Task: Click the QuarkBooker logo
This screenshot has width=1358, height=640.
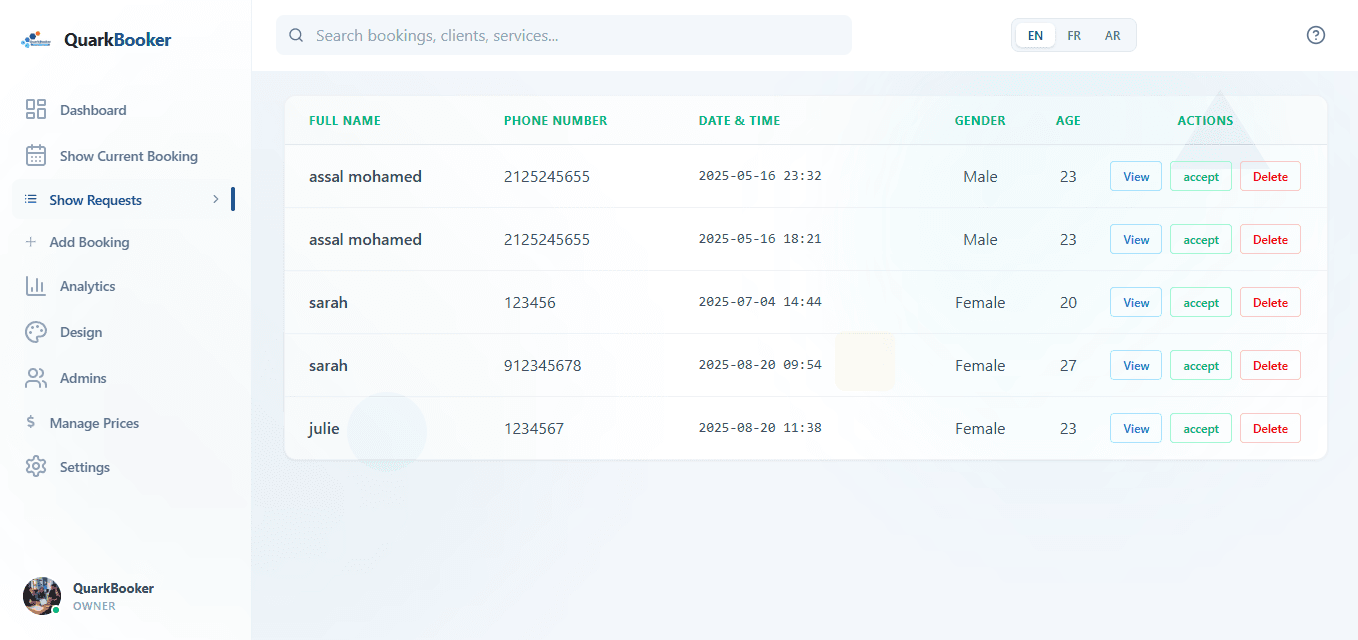Action: click(x=36, y=38)
